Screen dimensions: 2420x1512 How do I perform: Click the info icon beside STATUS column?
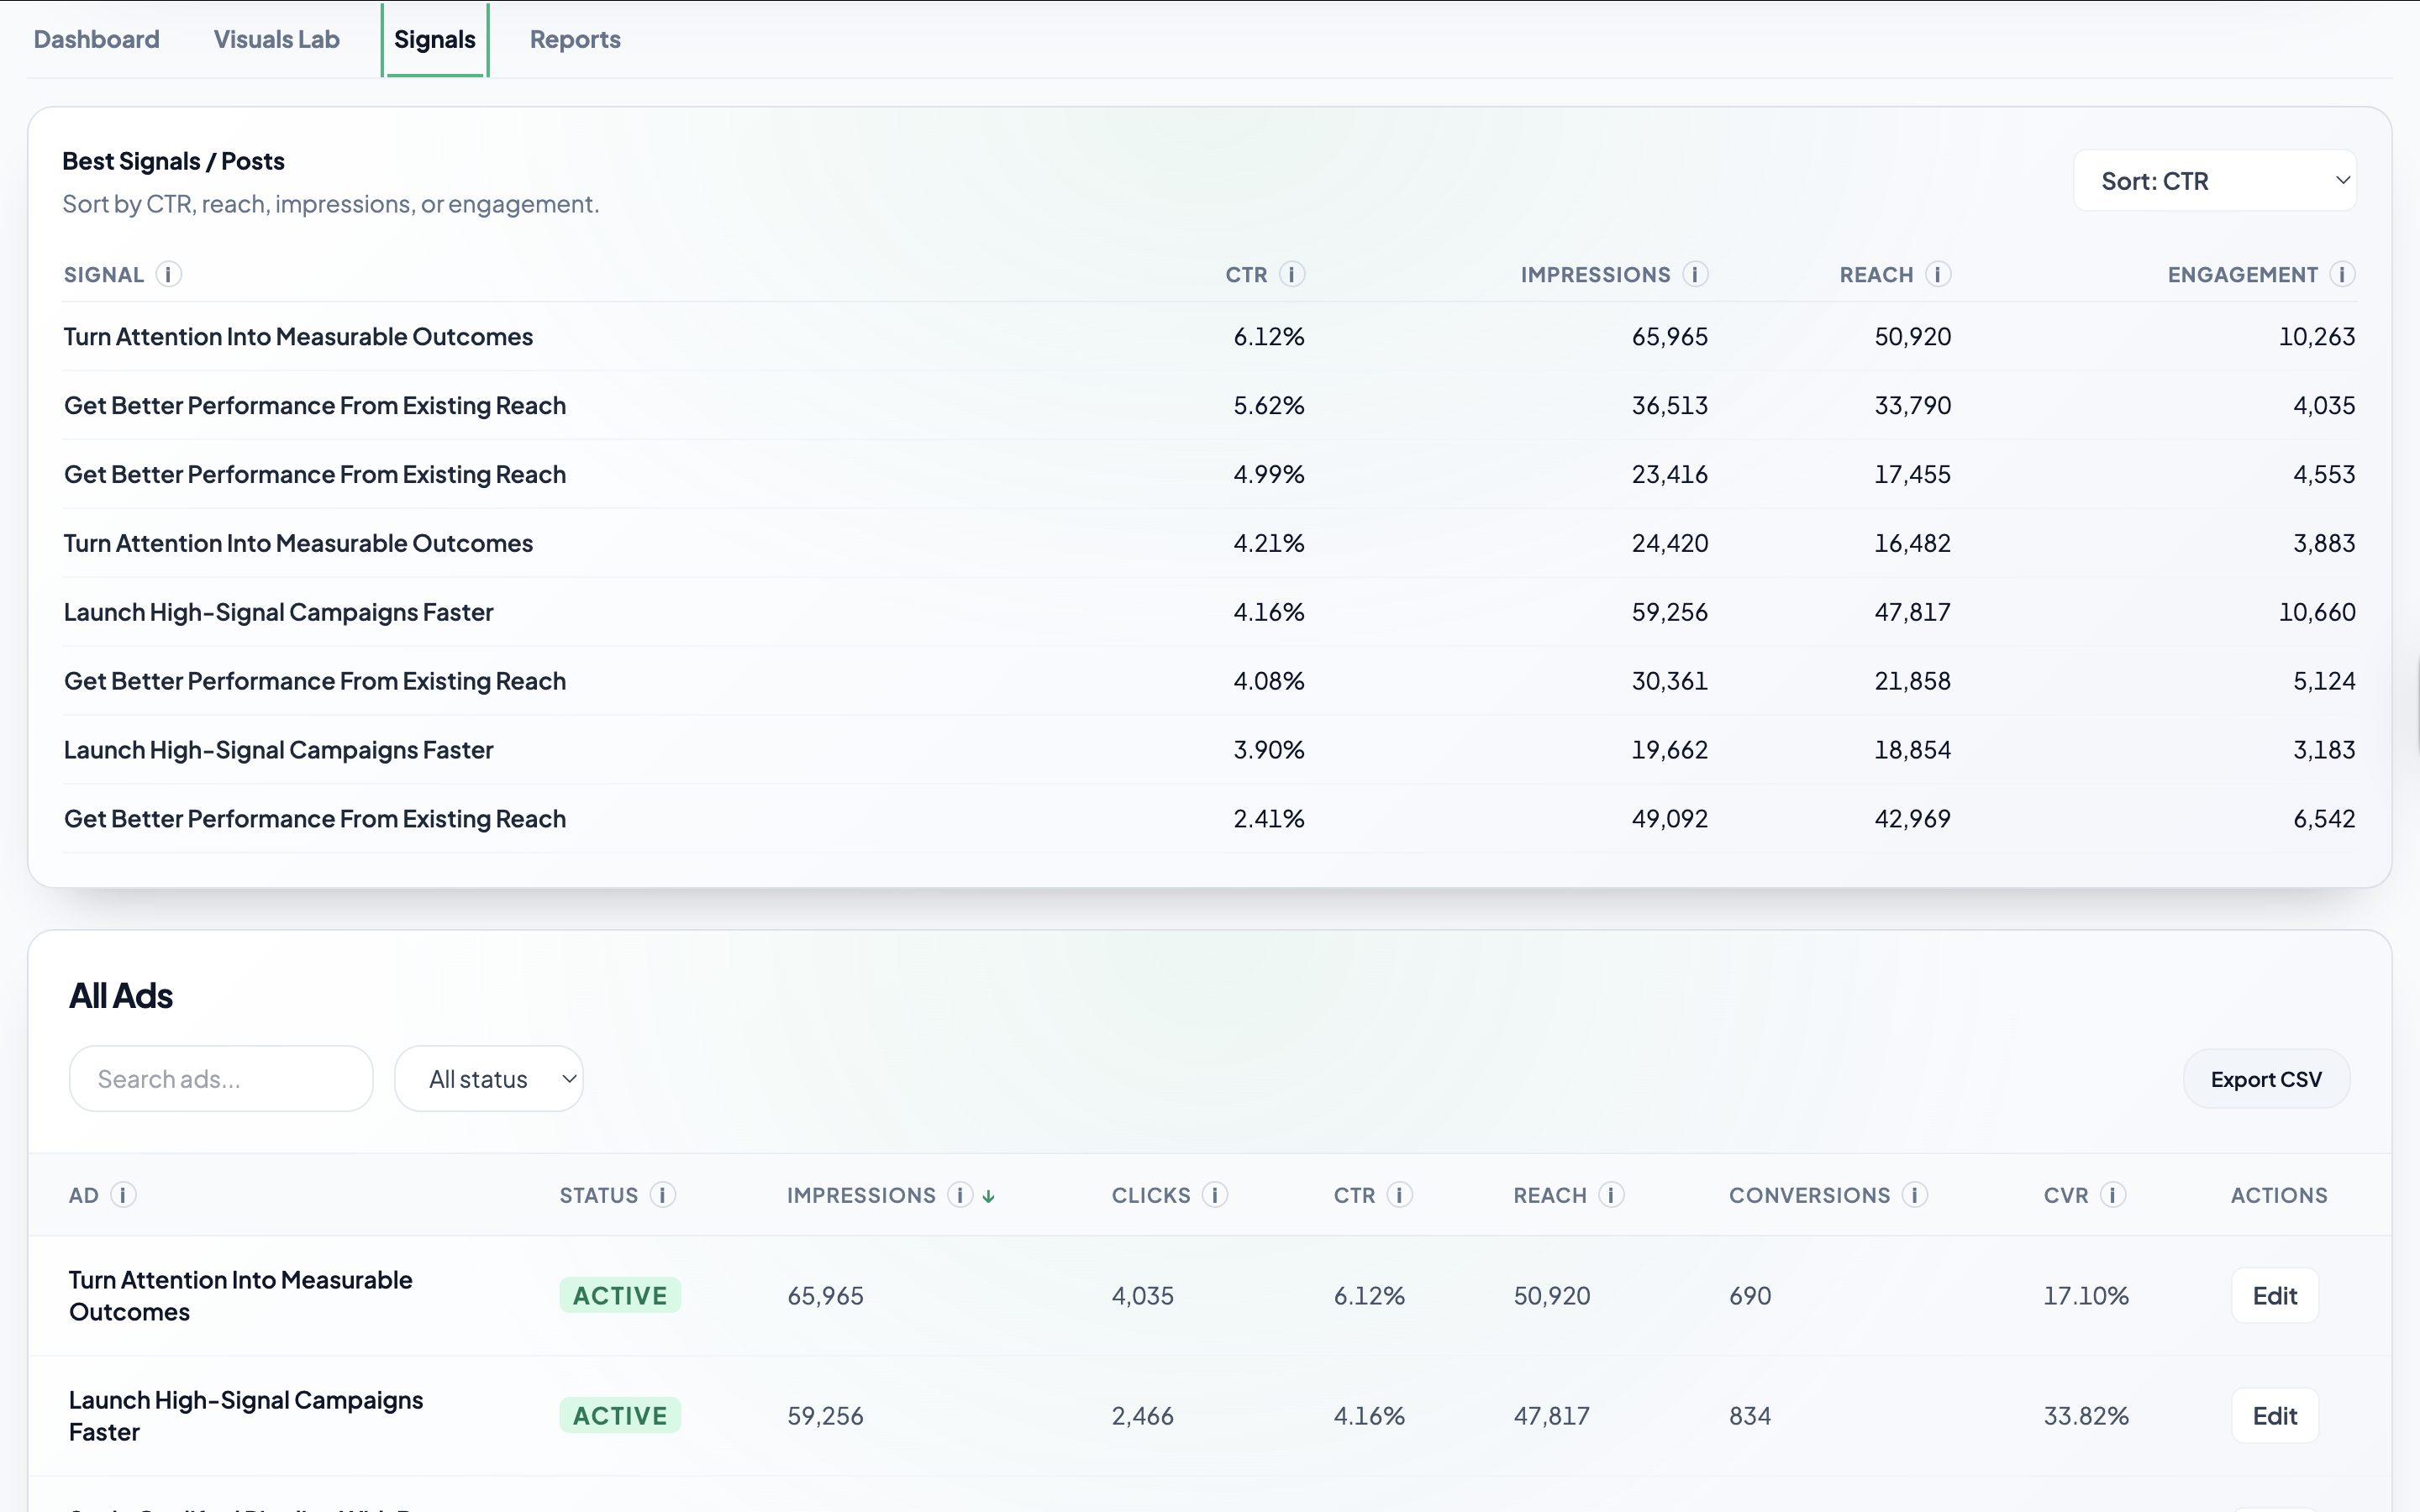click(661, 1194)
